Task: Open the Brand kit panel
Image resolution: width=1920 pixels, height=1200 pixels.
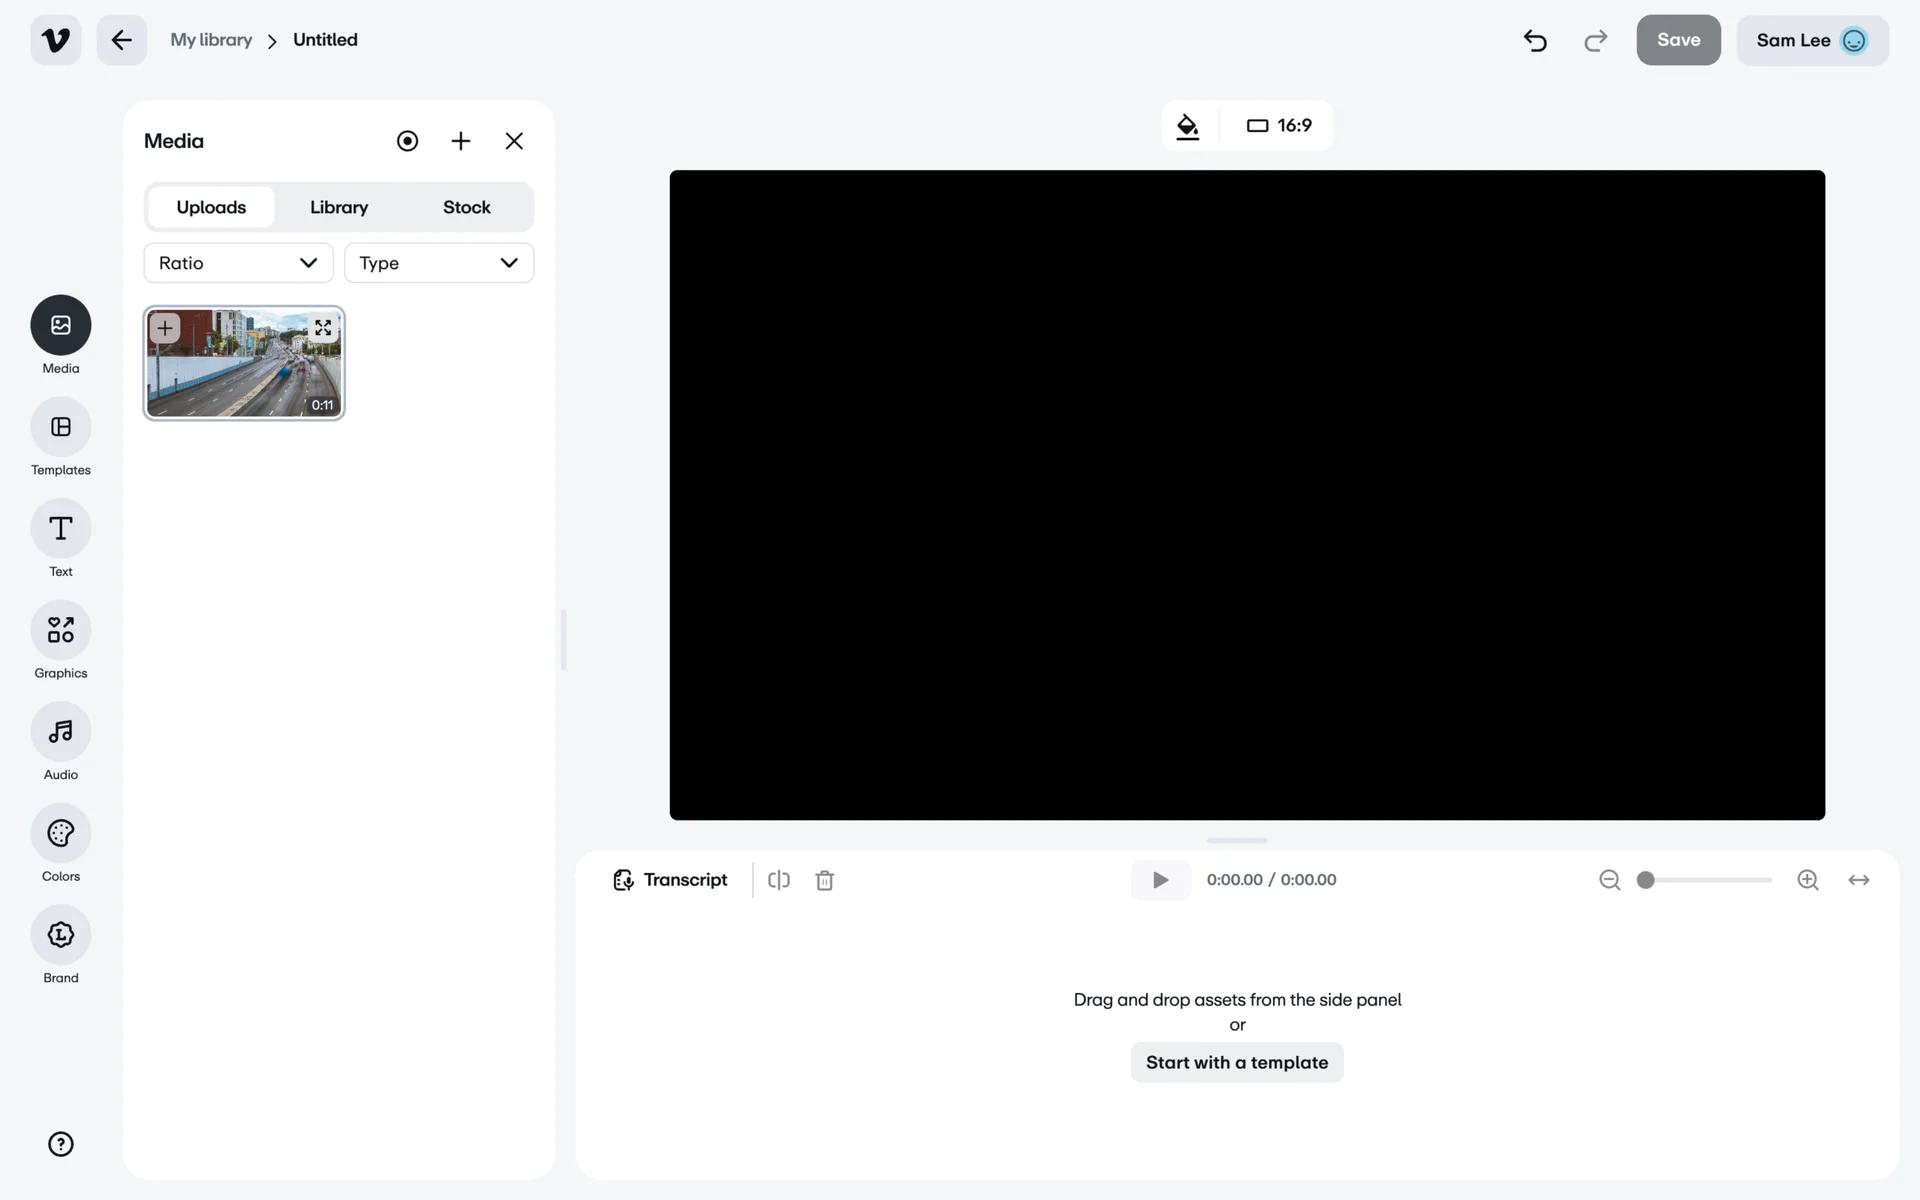Action: (x=60, y=935)
